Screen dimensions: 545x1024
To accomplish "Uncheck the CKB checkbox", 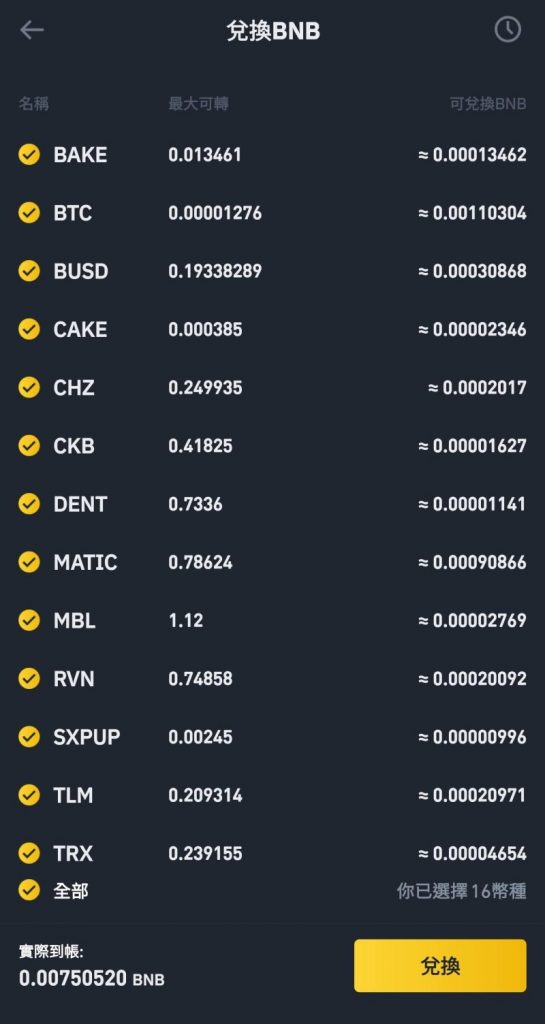I will click(x=29, y=445).
